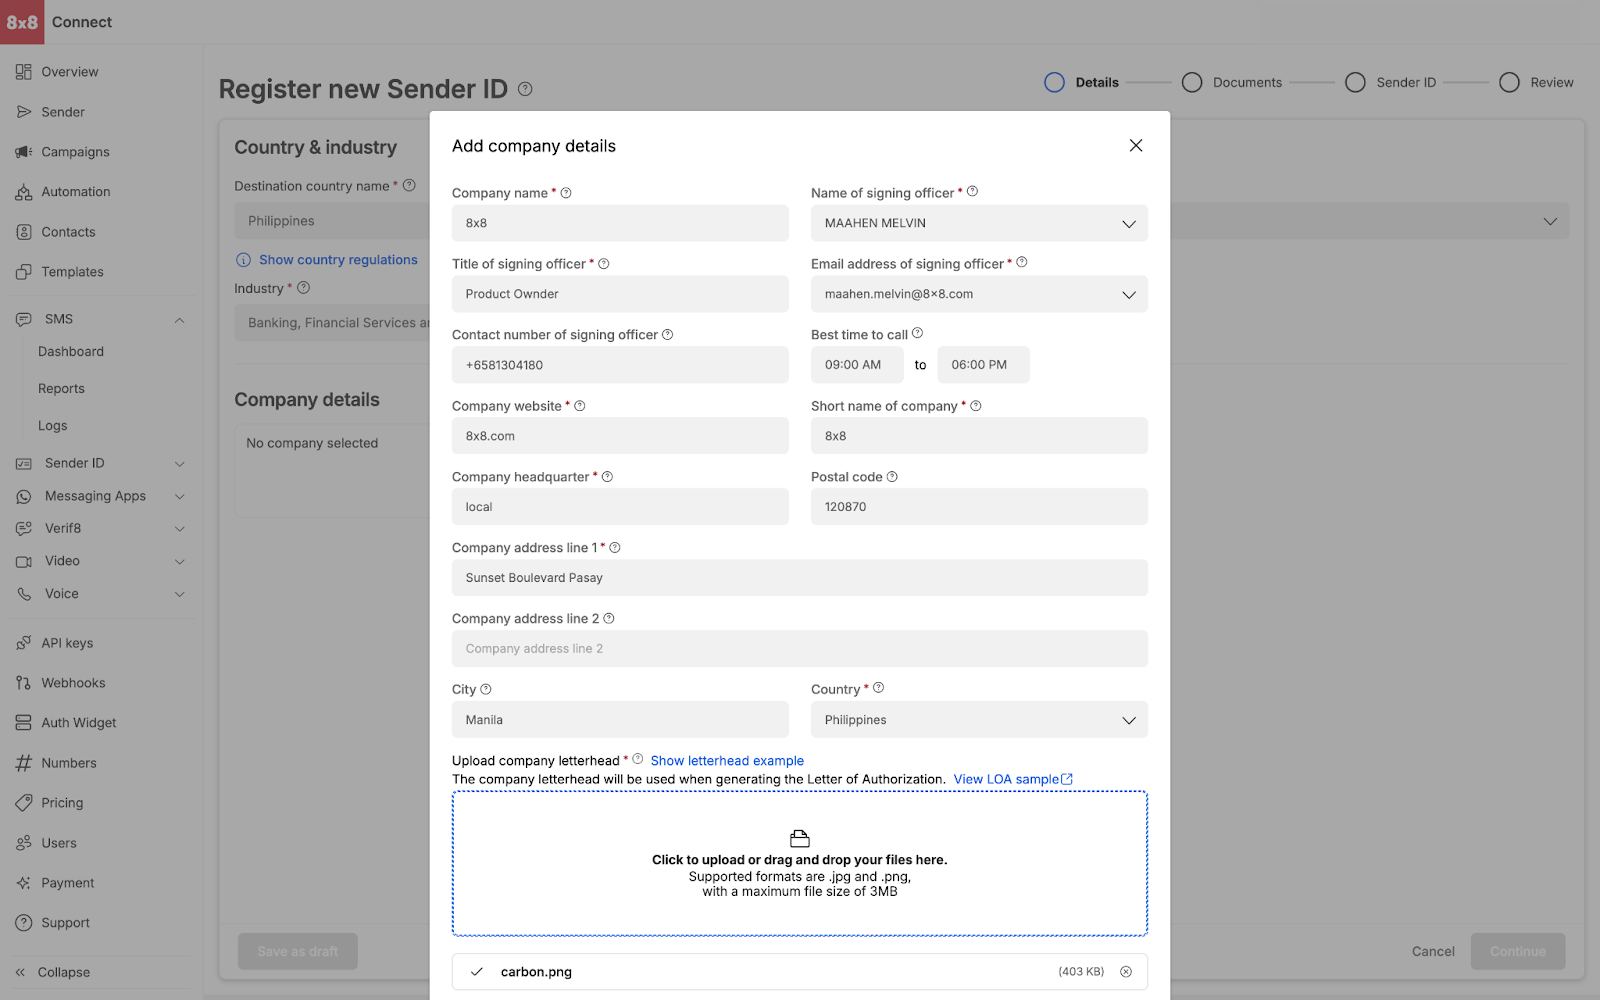
Task: Click help icon next to Company name
Action: [x=566, y=193]
